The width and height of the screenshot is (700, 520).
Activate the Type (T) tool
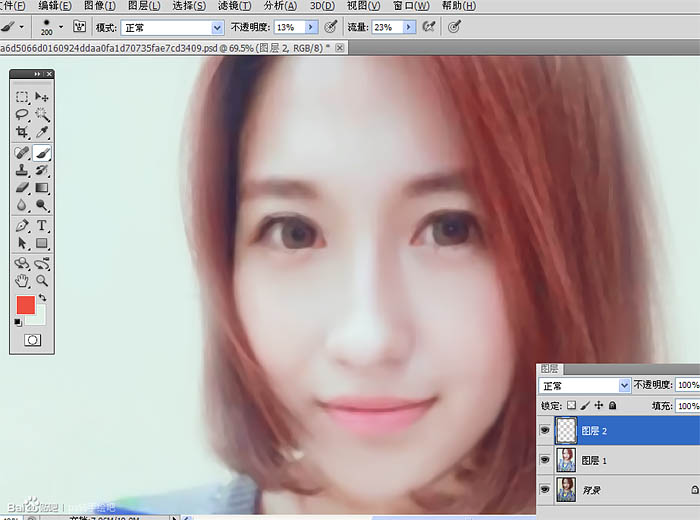[42, 226]
